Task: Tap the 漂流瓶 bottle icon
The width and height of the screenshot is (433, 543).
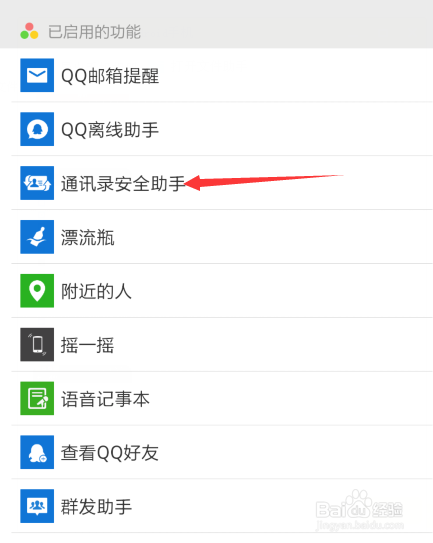Action: coord(37,237)
